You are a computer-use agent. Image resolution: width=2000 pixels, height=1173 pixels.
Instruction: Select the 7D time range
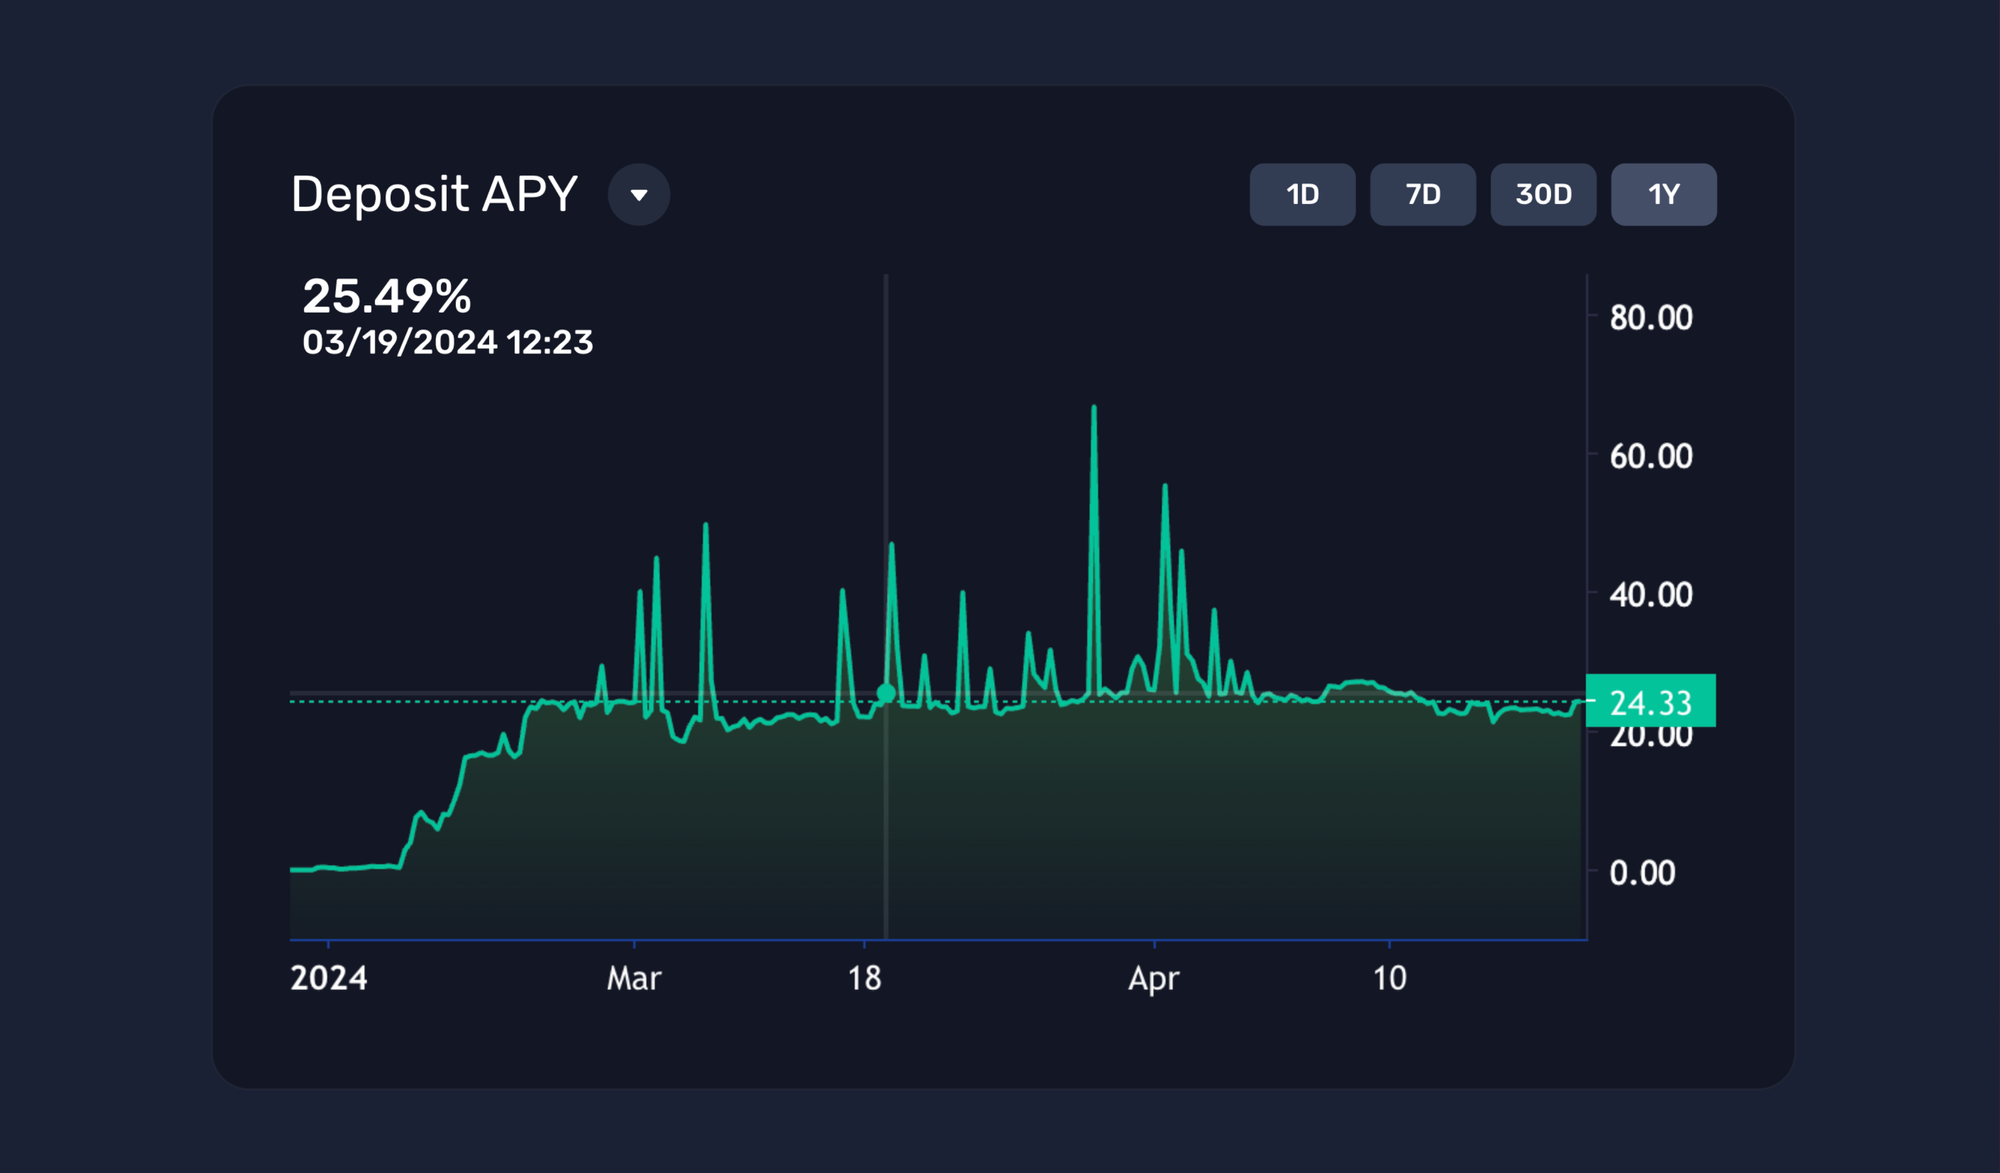point(1422,194)
